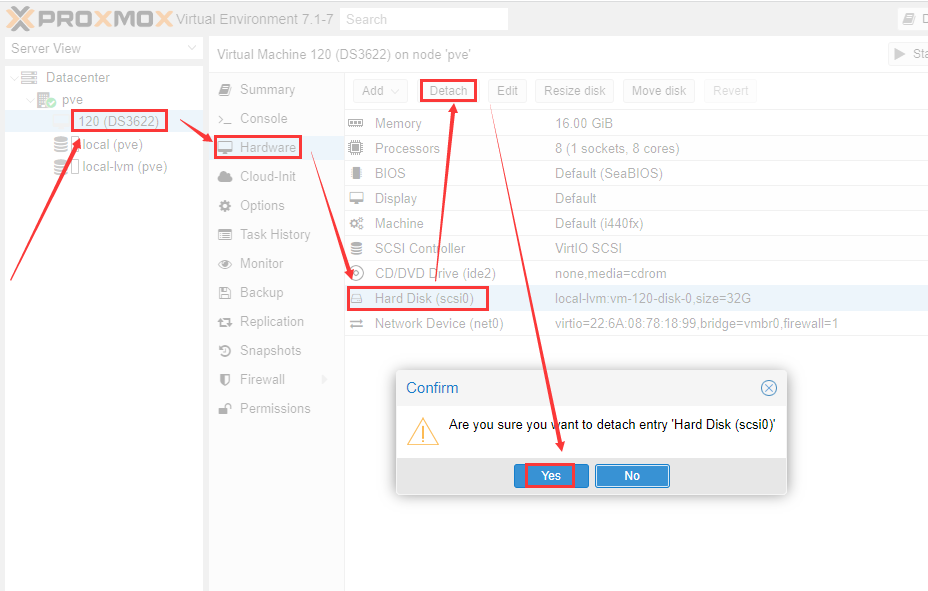Click the Search input field
The width and height of the screenshot is (928, 591).
[x=424, y=20]
